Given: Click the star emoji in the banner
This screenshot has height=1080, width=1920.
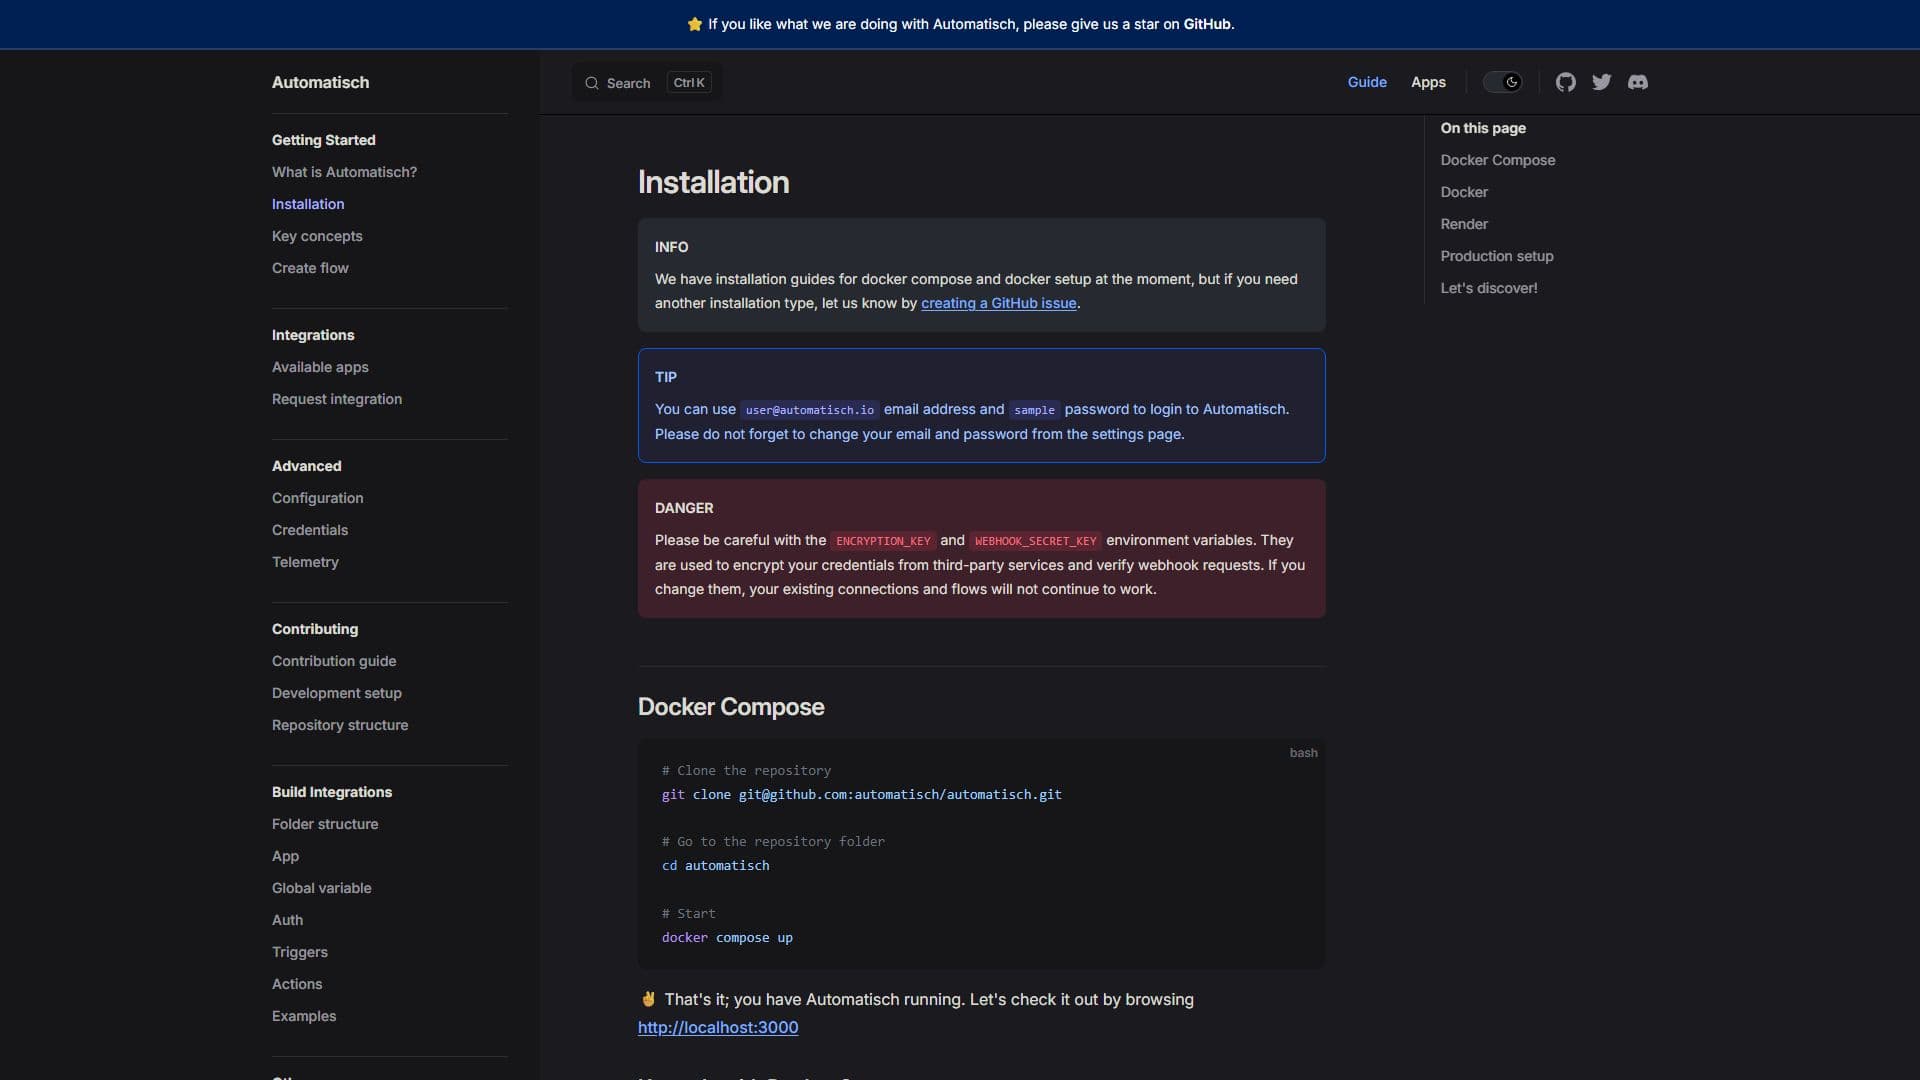Looking at the screenshot, I should 695,24.
